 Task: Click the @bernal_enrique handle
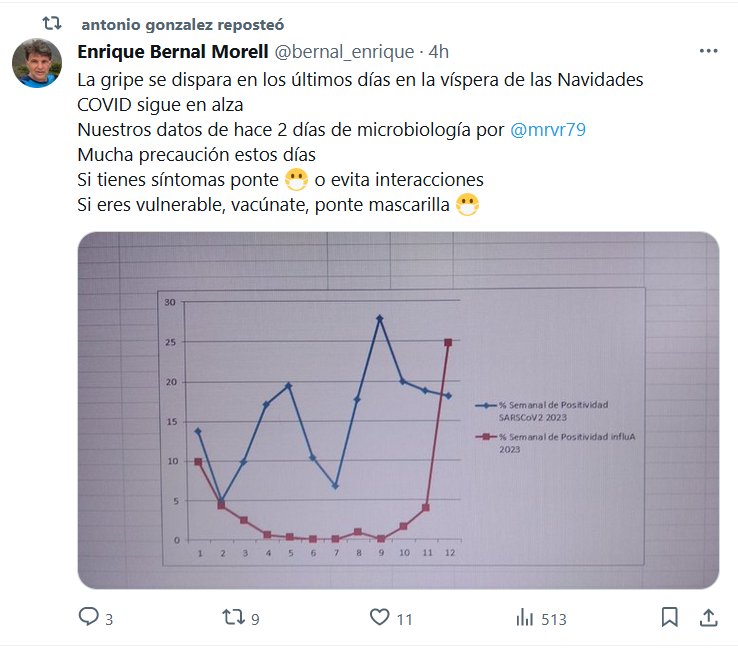point(343,51)
